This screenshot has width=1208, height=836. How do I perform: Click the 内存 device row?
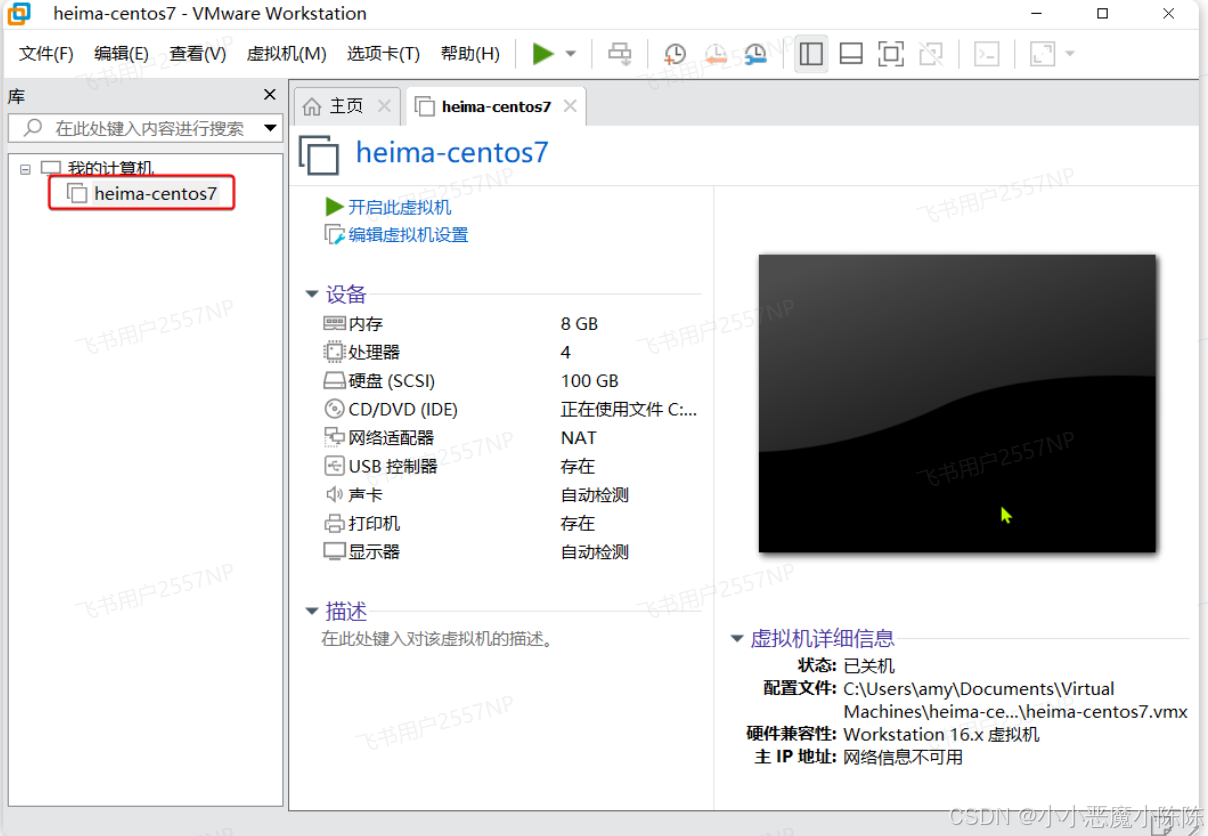(511, 324)
